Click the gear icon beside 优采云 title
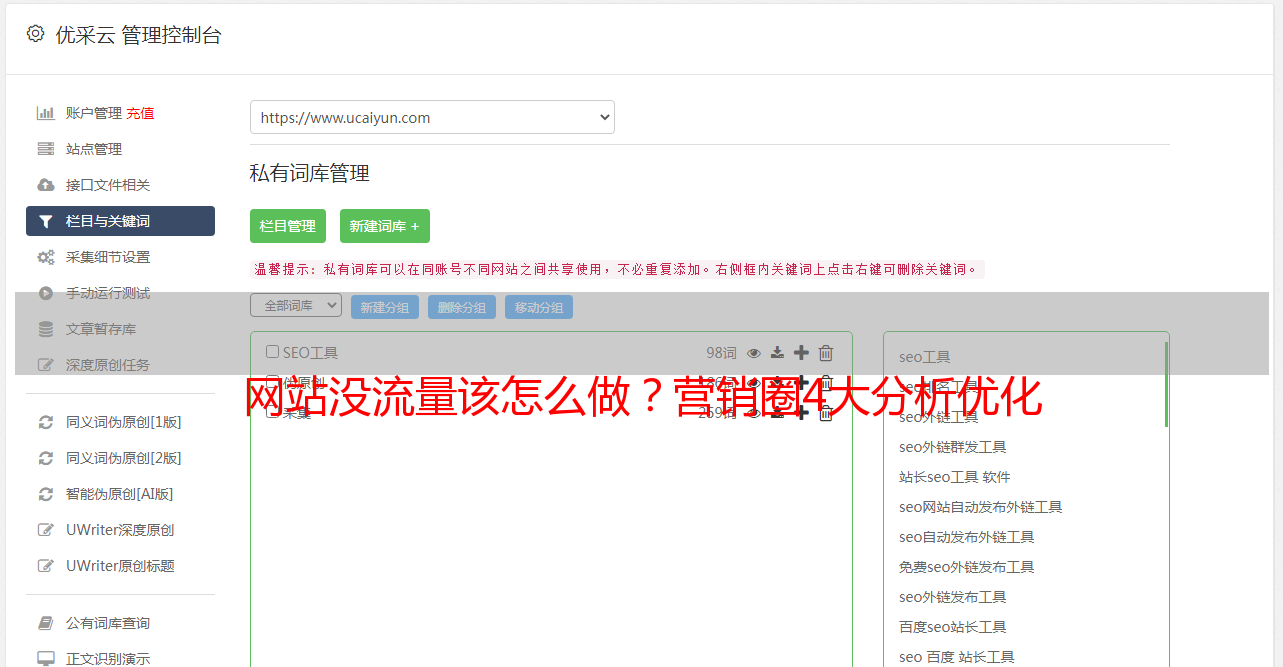Viewport: 1283px width, 667px height. click(x=36, y=34)
